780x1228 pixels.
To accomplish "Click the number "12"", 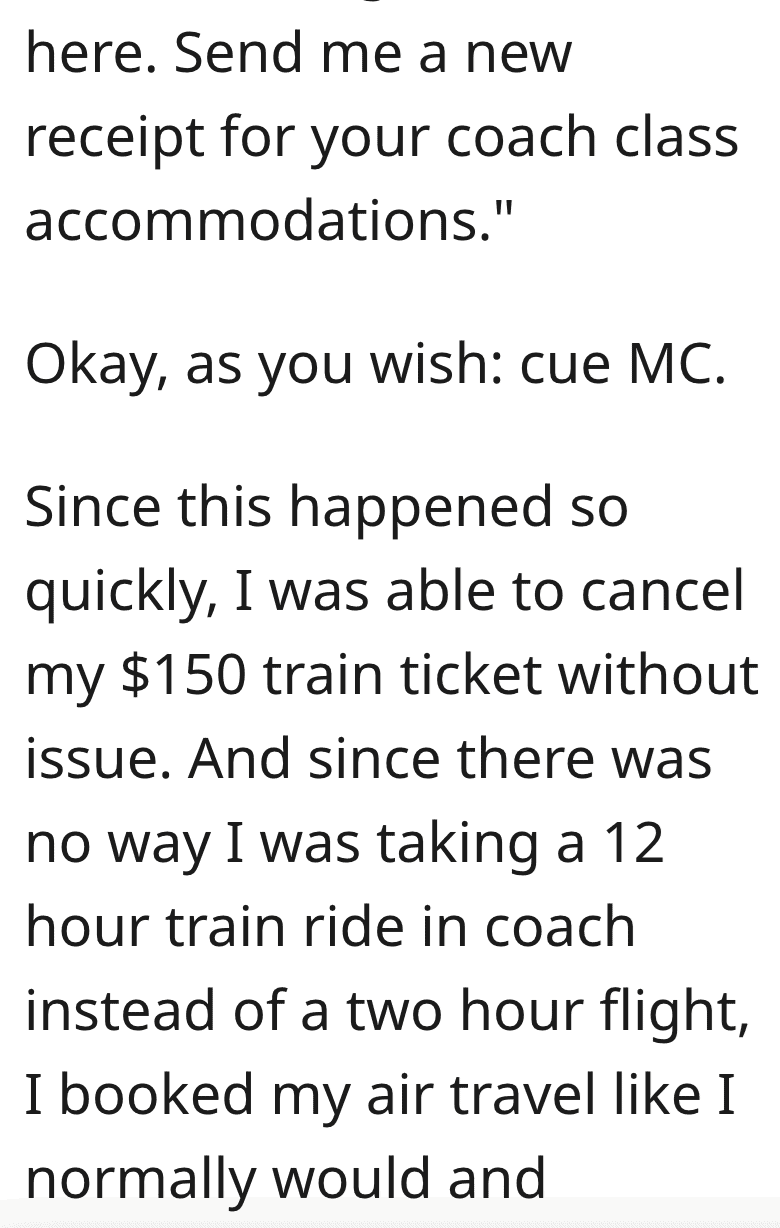I will [634, 843].
